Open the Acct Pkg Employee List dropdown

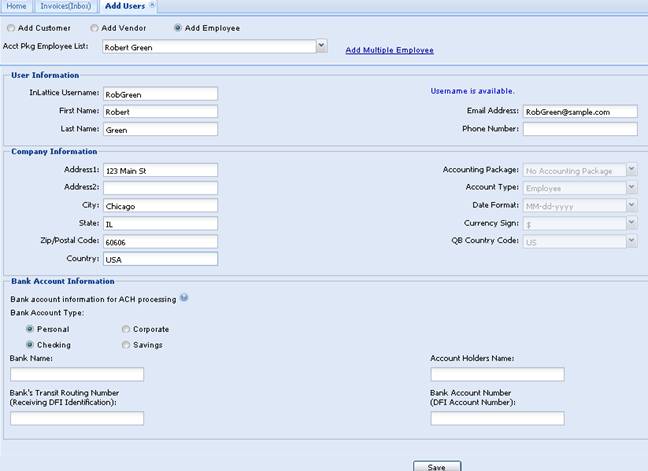point(321,46)
